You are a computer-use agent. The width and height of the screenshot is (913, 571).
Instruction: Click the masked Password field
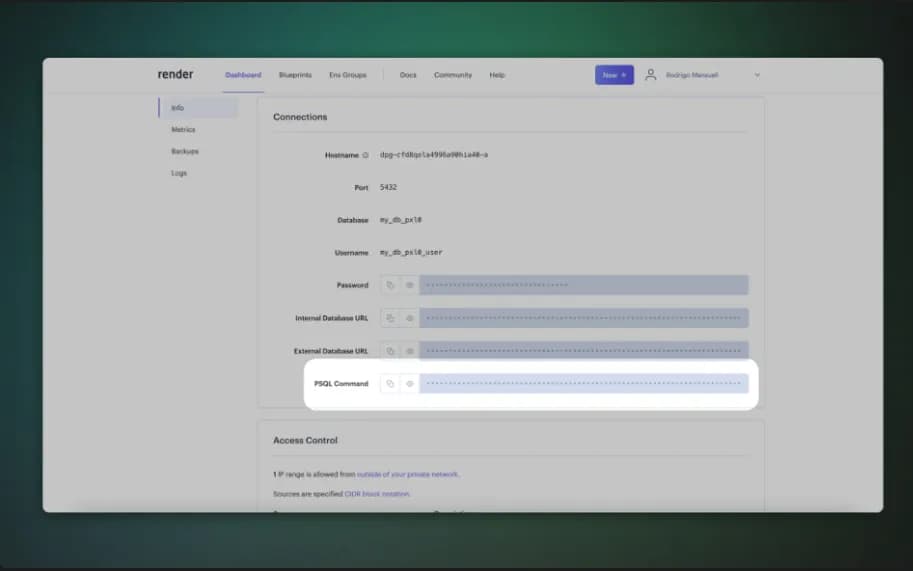(584, 285)
